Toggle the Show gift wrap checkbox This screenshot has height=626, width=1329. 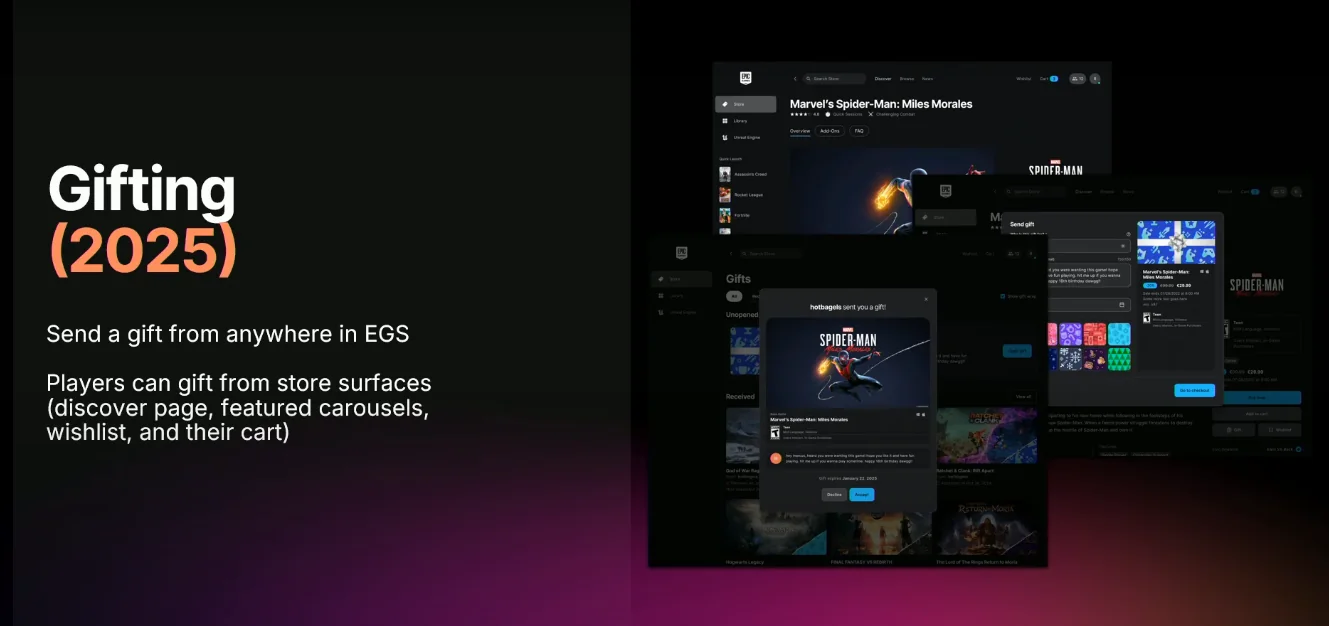pos(1002,296)
